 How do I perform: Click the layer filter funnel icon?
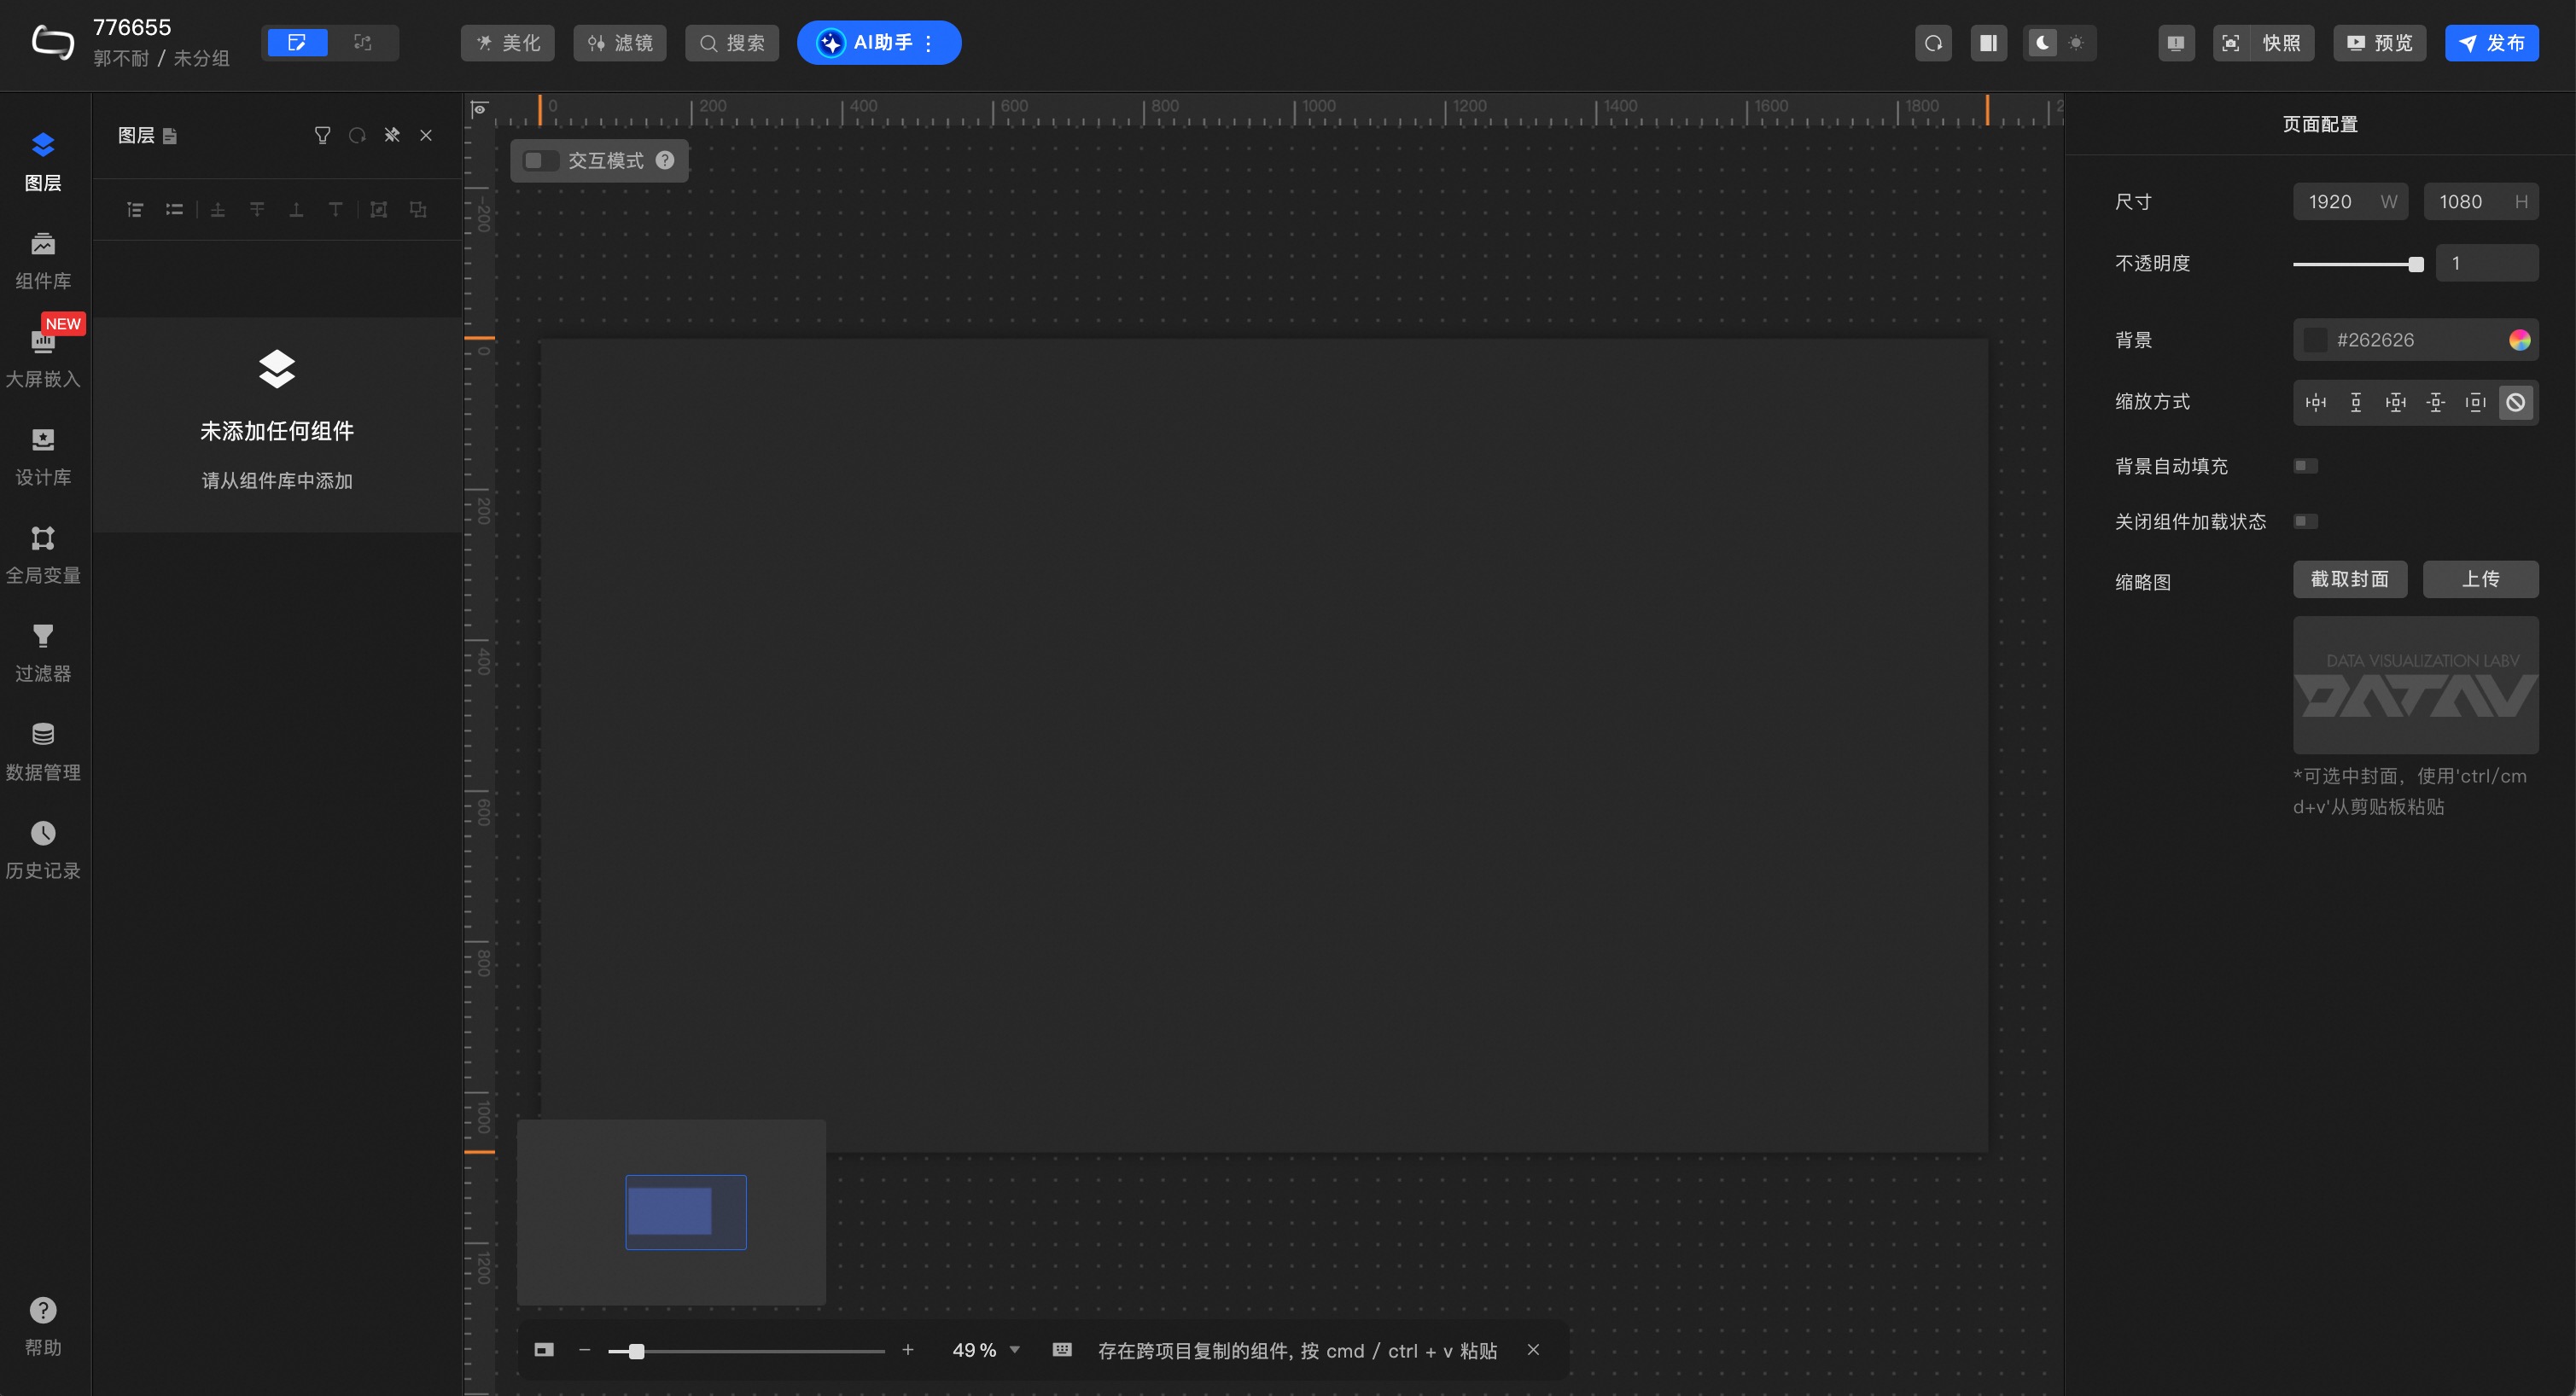click(322, 135)
